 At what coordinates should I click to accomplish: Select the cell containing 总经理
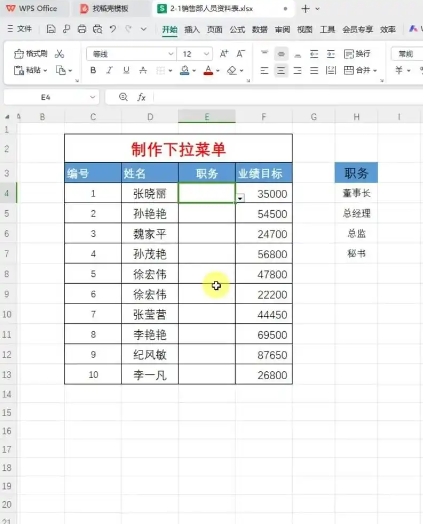pos(356,213)
